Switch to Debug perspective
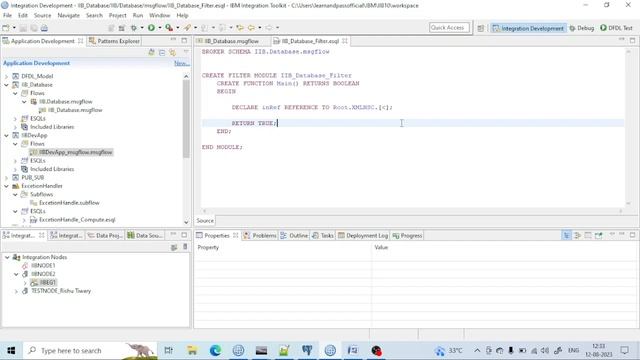 pyautogui.click(x=582, y=28)
